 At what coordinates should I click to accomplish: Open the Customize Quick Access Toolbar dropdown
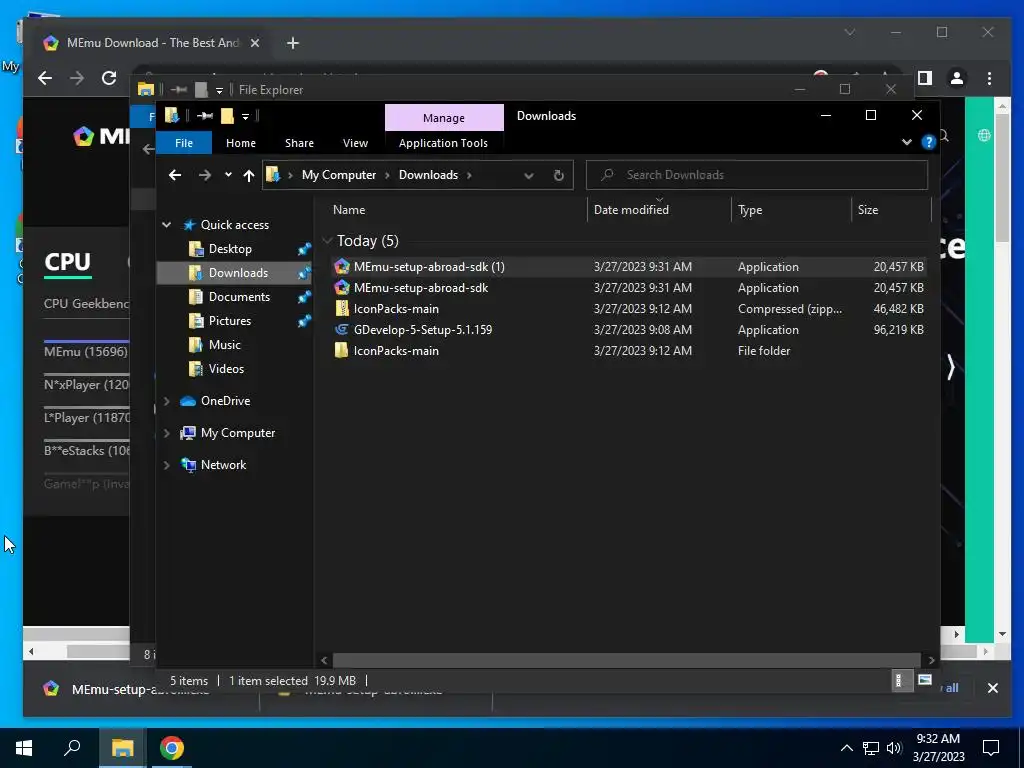[246, 117]
